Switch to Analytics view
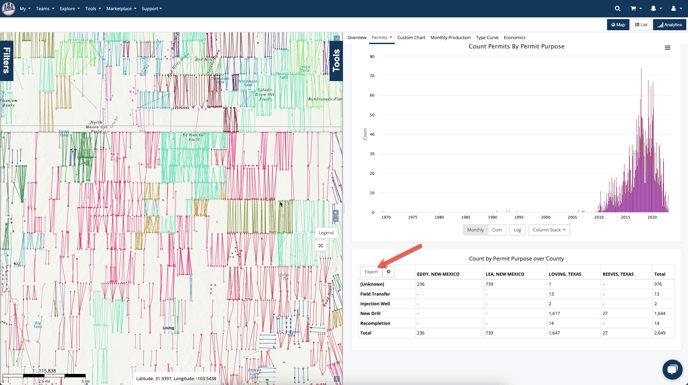Screen dimensions: 688x385 pos(670,25)
